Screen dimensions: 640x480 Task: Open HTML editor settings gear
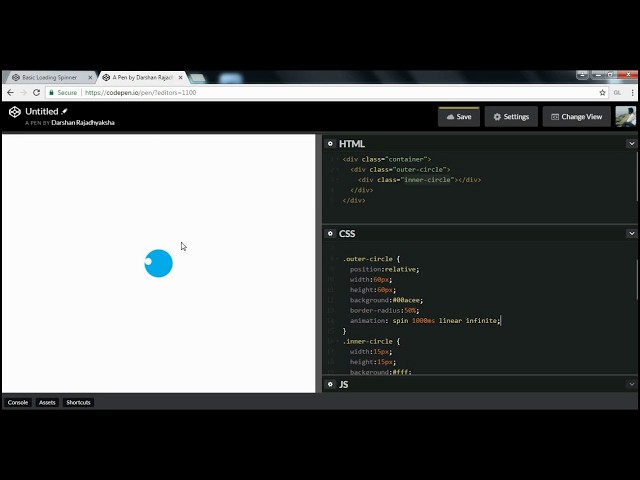coord(330,144)
